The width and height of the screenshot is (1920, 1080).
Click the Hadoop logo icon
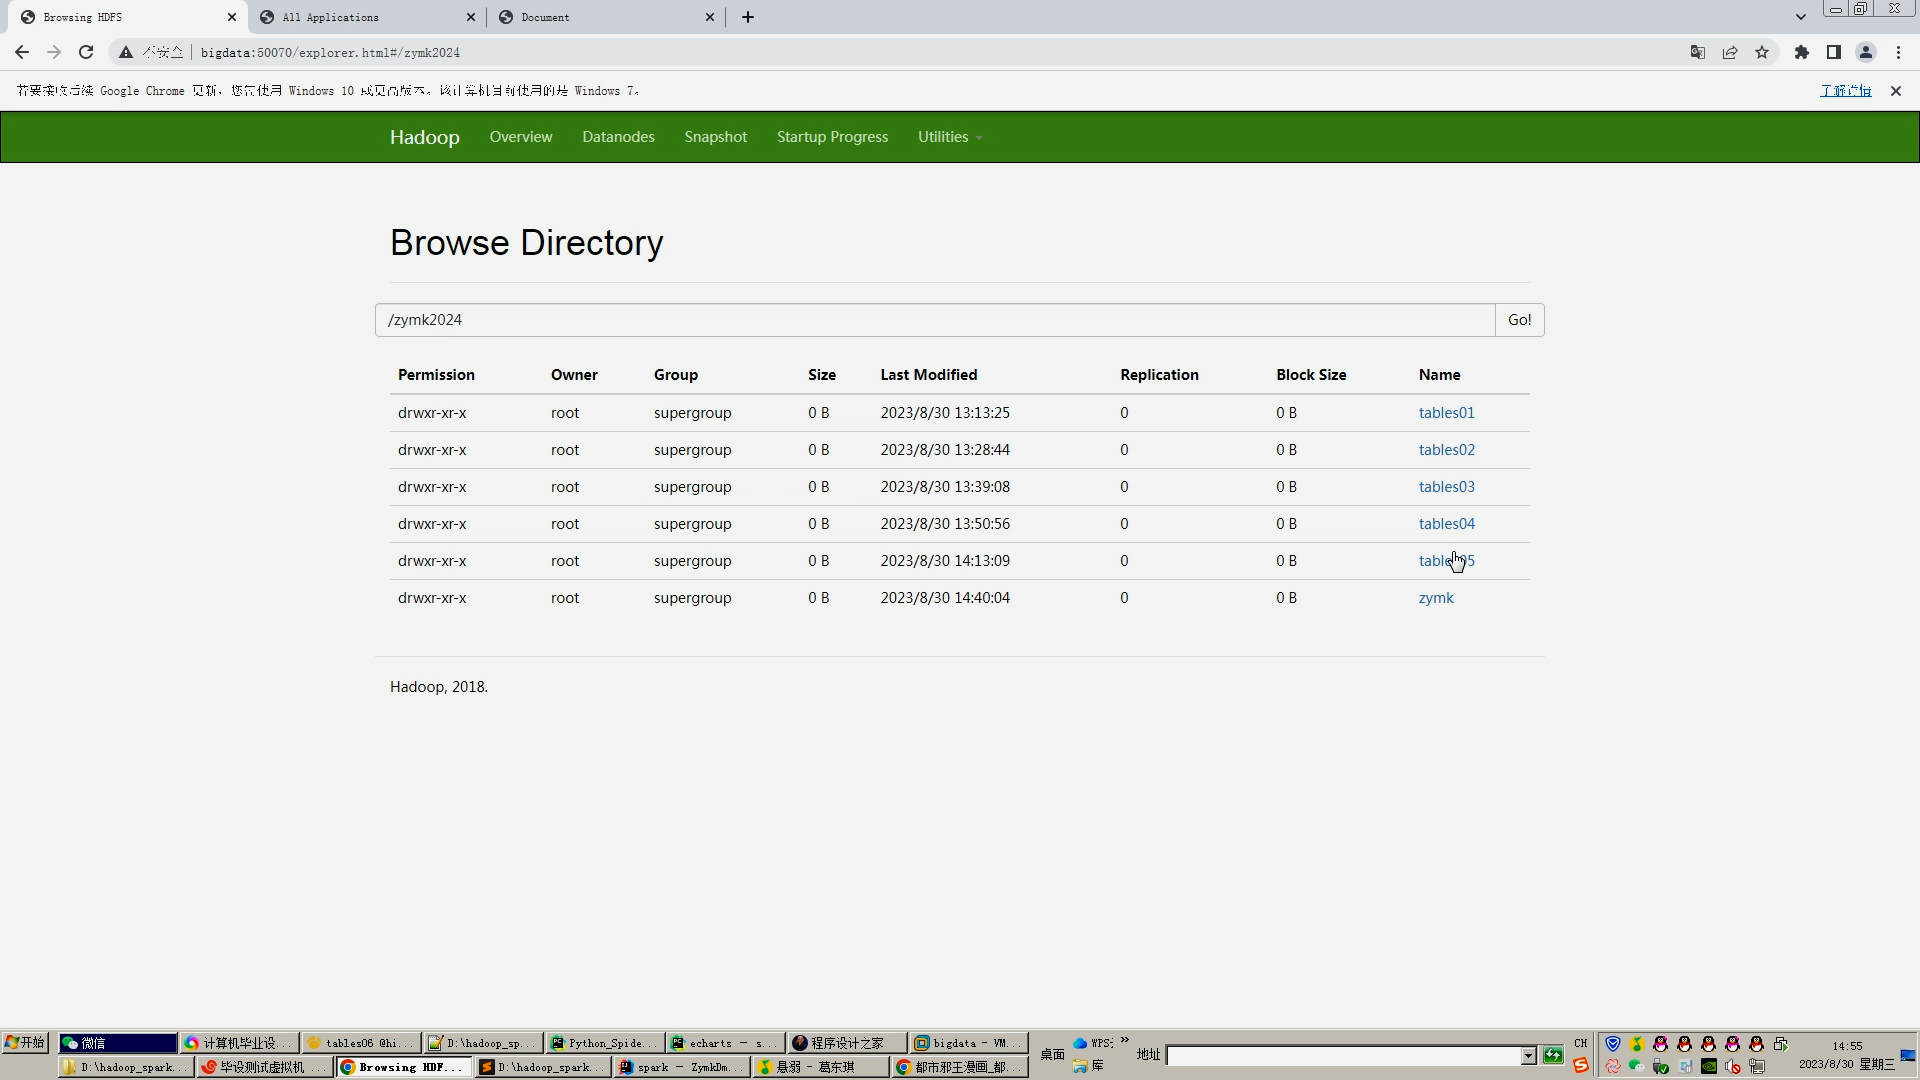coord(425,136)
